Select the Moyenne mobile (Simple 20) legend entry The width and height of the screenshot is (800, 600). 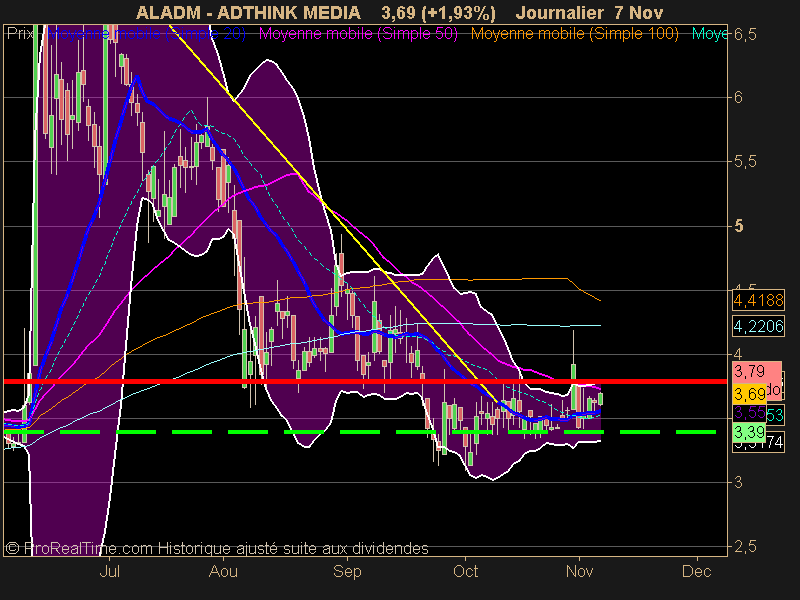146,34
